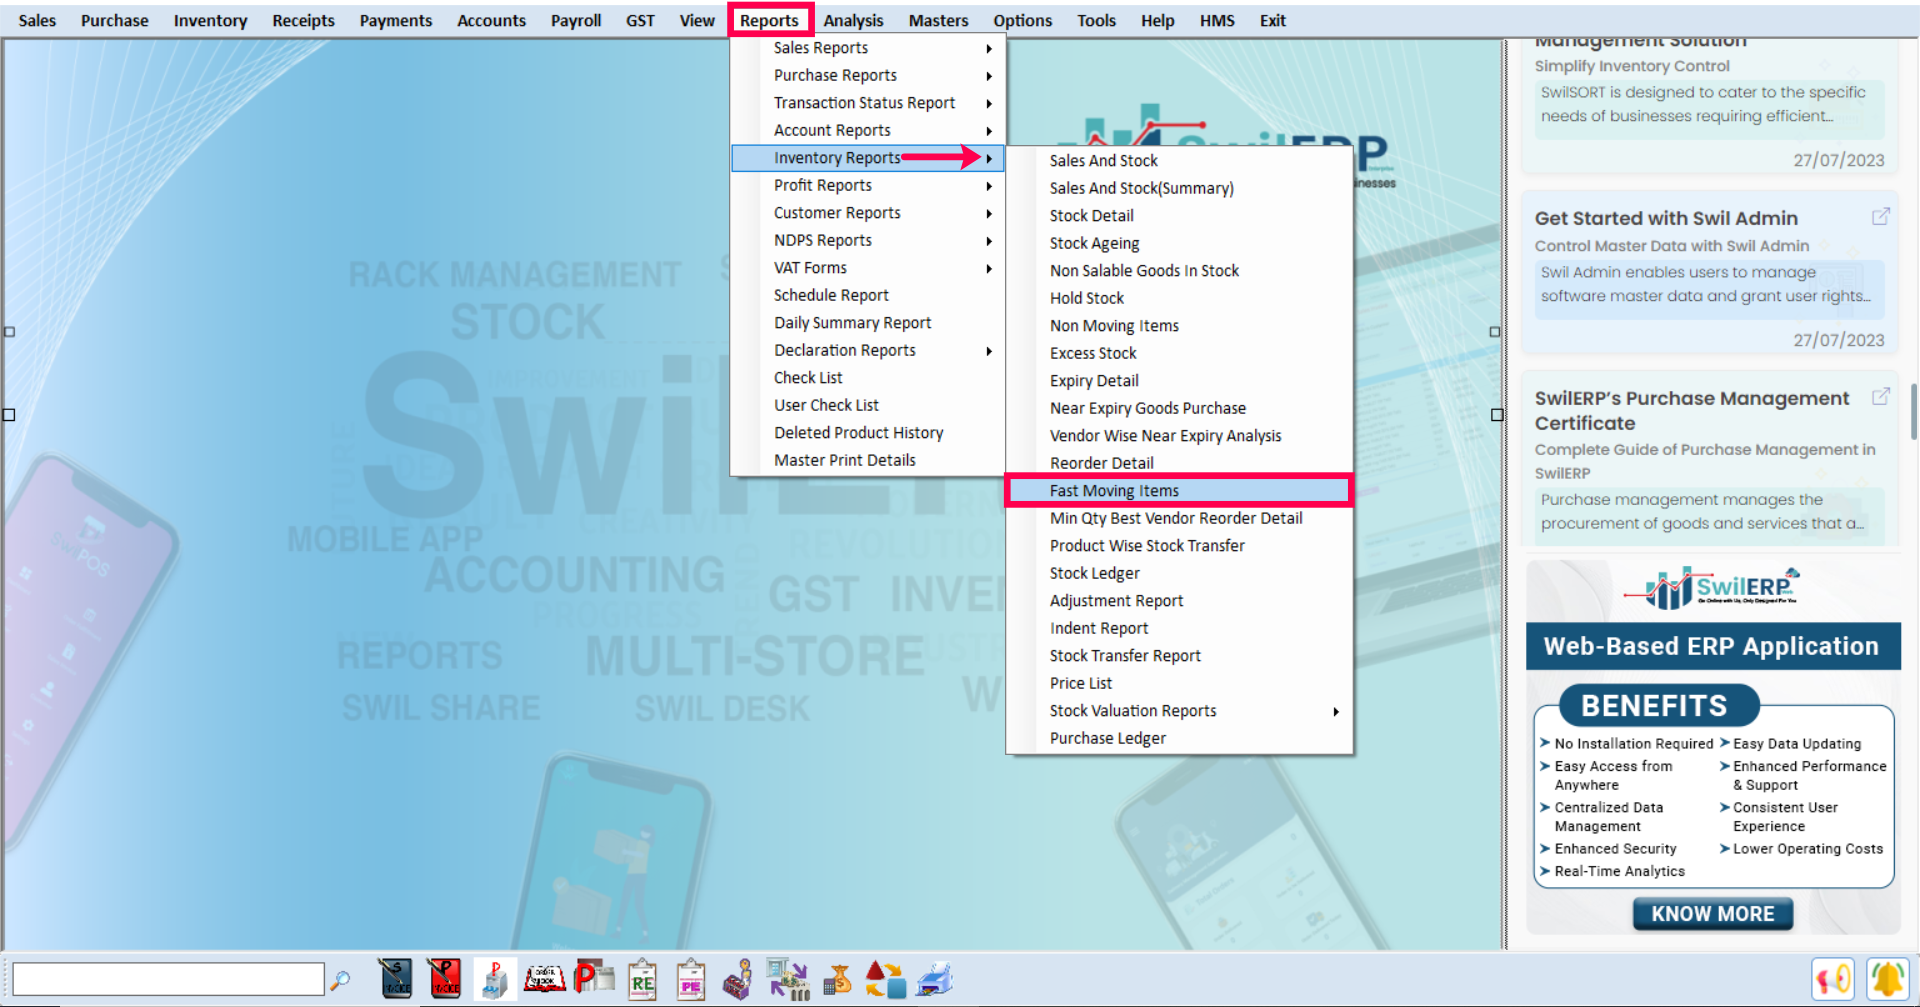Open the Reports menu

pos(769,20)
